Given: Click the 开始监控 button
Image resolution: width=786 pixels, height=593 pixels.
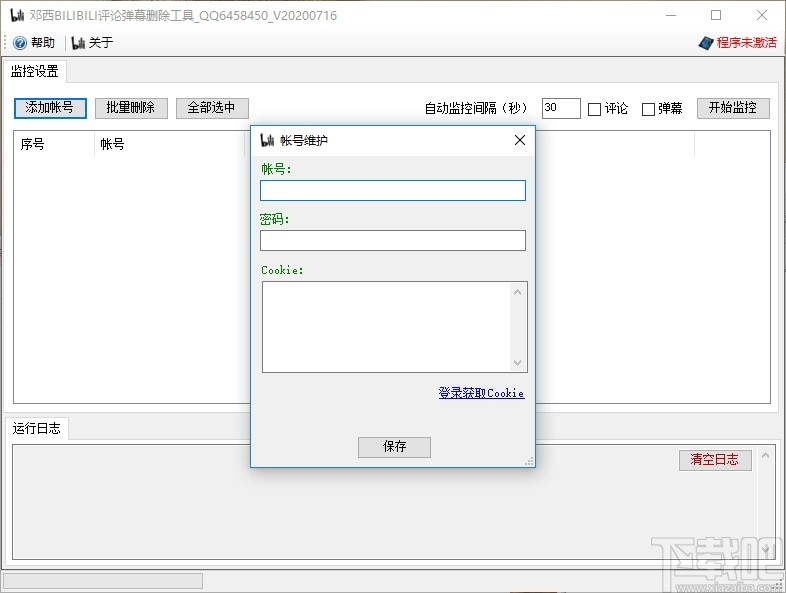Looking at the screenshot, I should coord(733,108).
